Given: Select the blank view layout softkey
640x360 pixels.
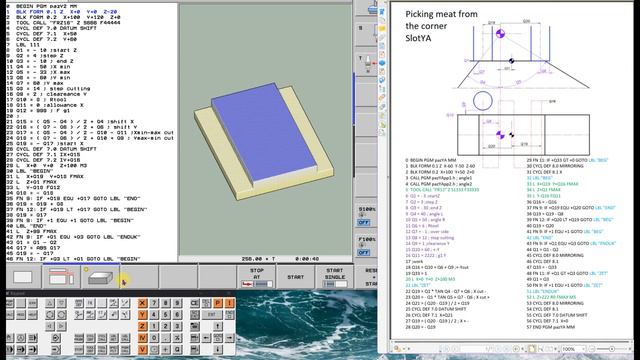Looking at the screenshot, I should (x=22, y=277).
